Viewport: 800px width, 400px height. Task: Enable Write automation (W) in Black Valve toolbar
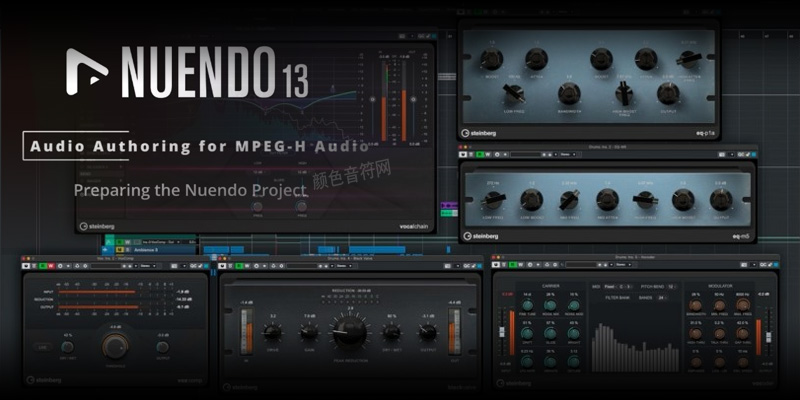[x=246, y=266]
